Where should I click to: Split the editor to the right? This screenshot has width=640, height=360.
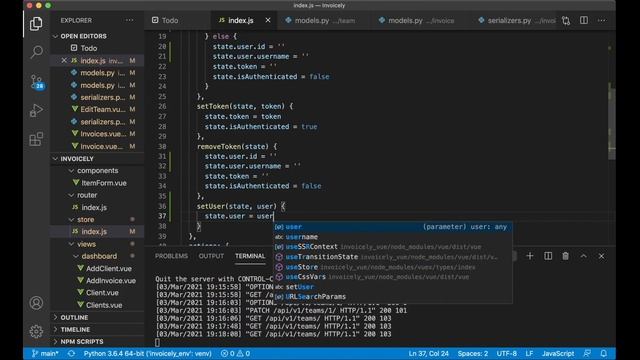pyautogui.click(x=584, y=20)
